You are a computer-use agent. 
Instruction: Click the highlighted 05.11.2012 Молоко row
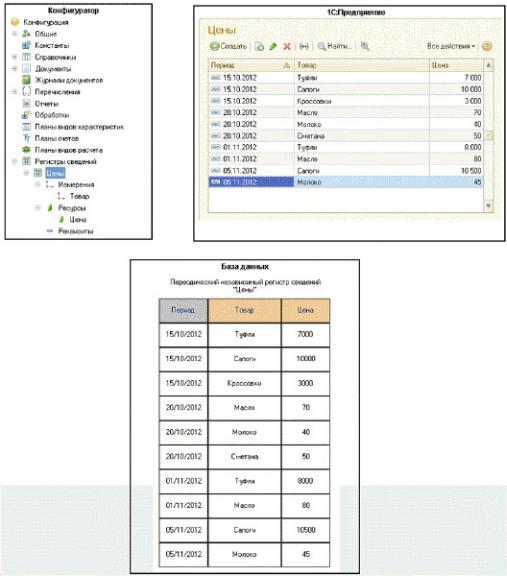point(346,182)
